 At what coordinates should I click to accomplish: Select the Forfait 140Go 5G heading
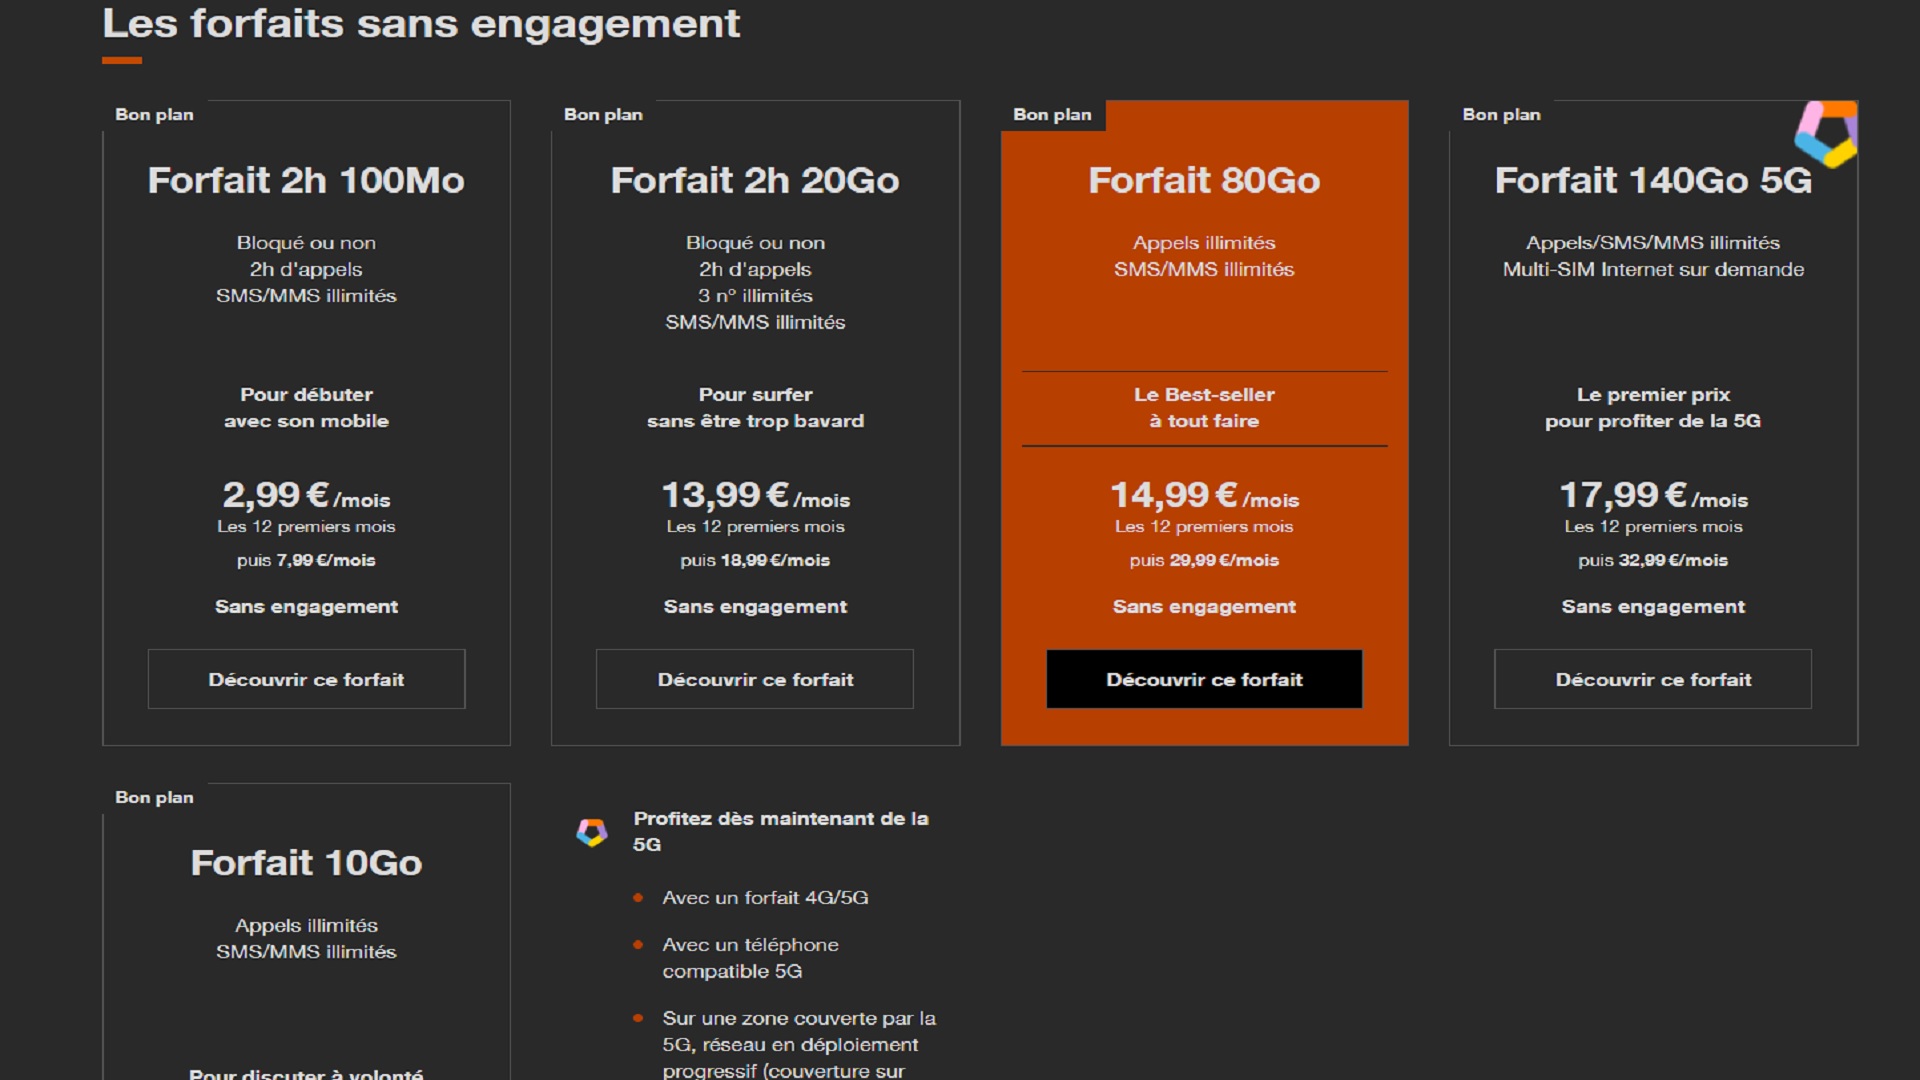tap(1653, 180)
